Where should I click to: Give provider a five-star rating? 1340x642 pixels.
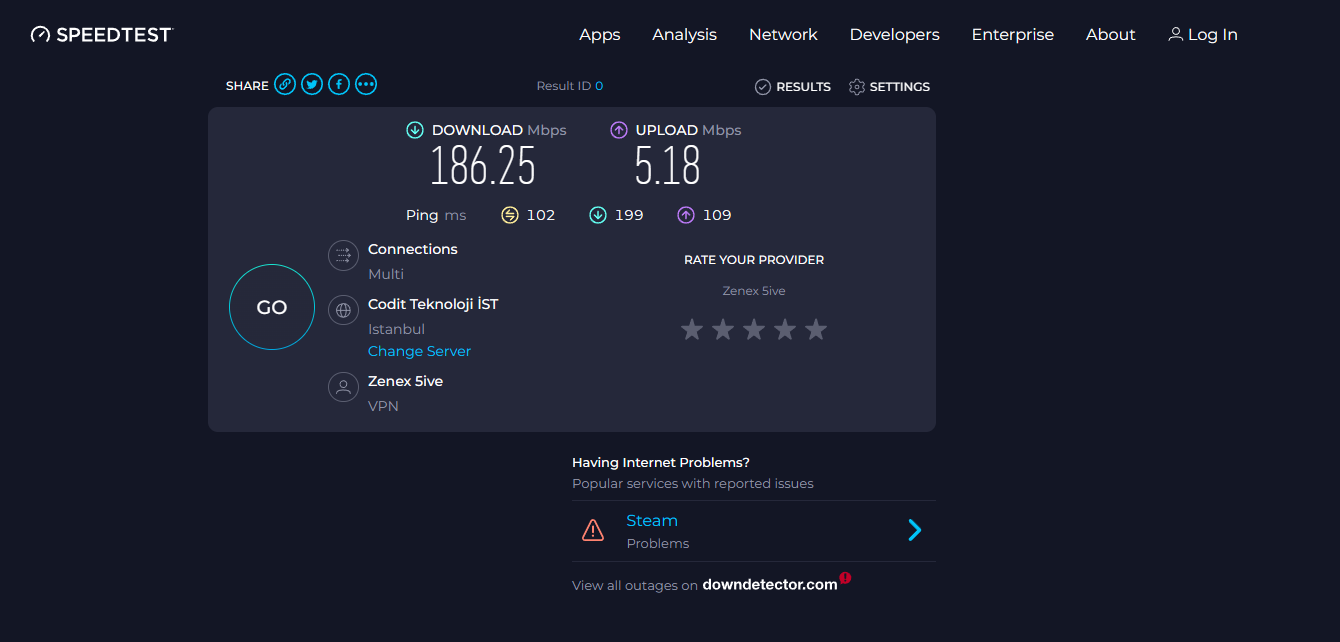816,329
